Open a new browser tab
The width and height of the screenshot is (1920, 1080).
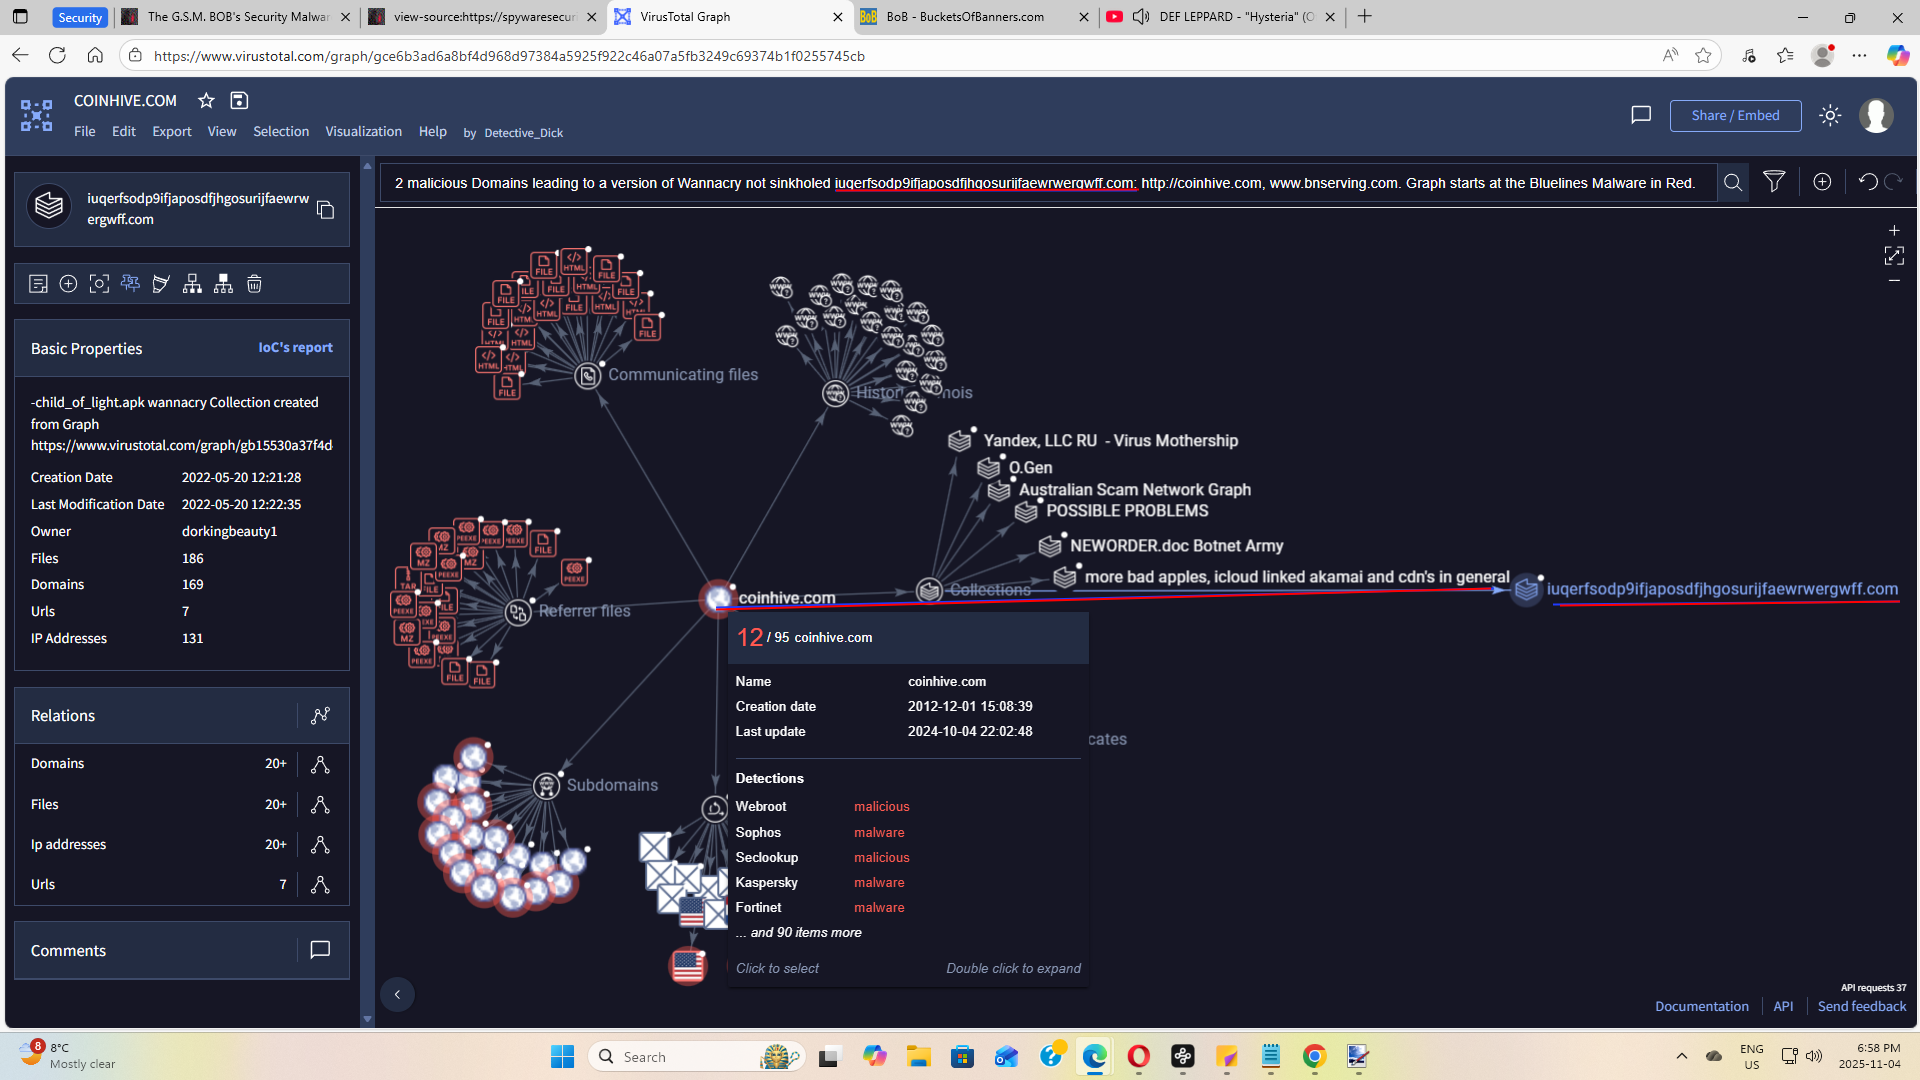pos(1365,16)
